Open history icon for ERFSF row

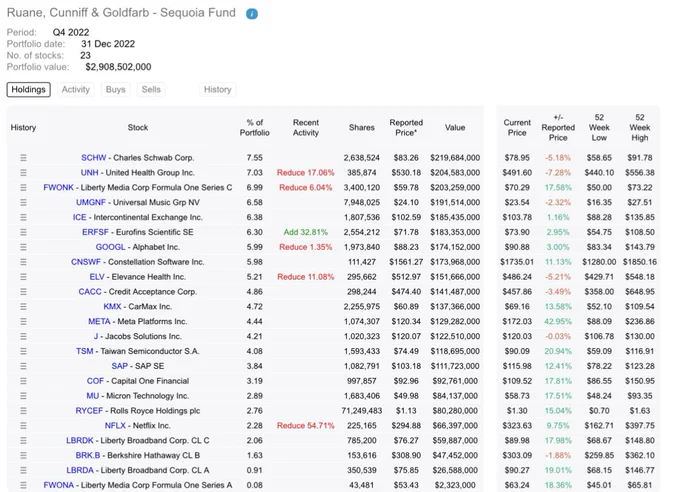click(23, 232)
